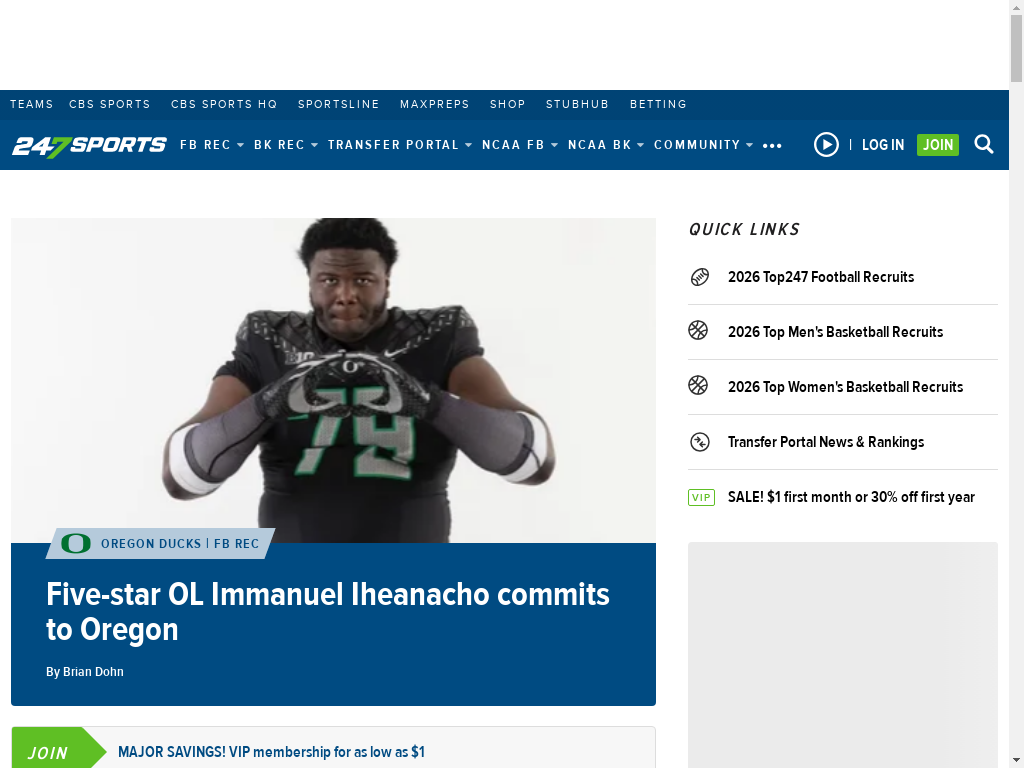
Task: Click basketball icon beside Men's Basketball Recruits
Action: [698, 330]
